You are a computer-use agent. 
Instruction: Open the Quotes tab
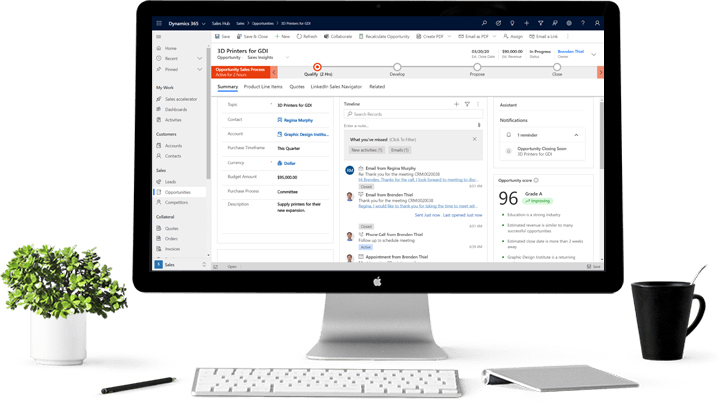(x=297, y=87)
